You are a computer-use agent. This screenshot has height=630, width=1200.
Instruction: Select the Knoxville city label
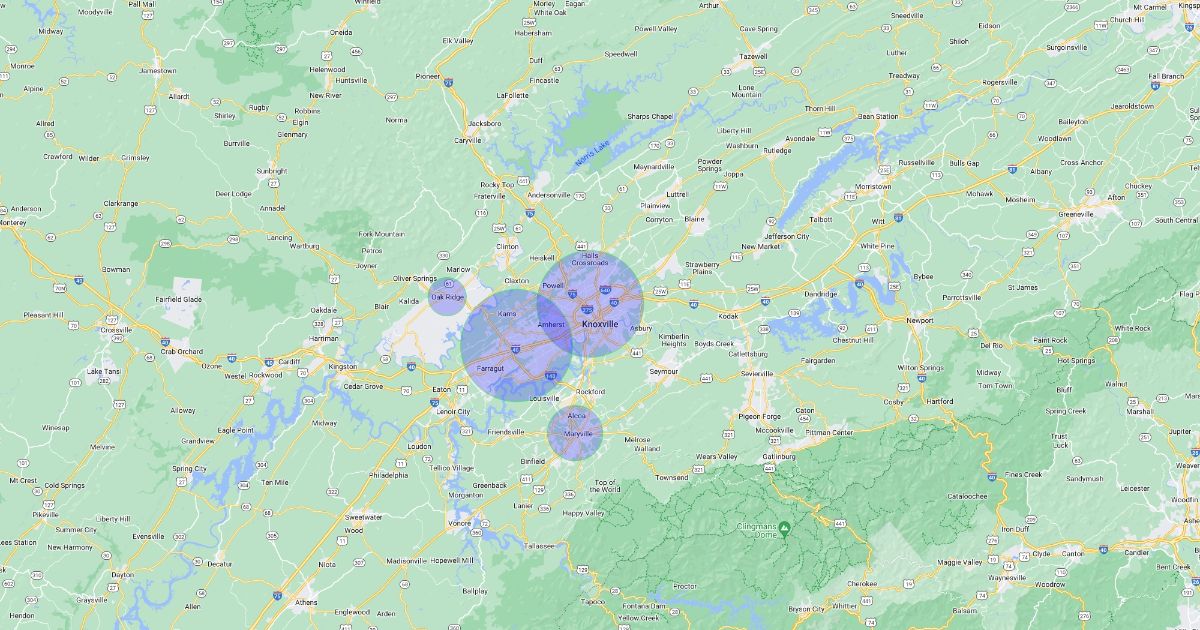[600, 324]
